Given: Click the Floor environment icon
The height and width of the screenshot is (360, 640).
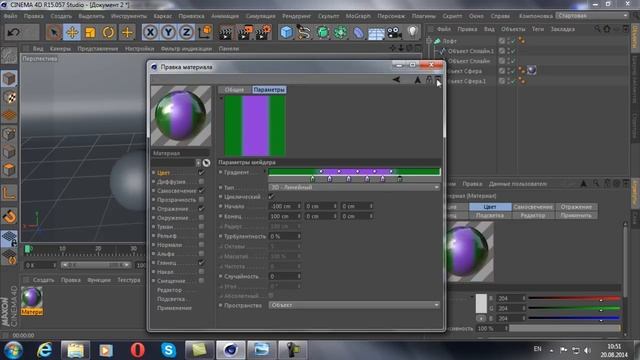Looking at the screenshot, I should (376, 33).
